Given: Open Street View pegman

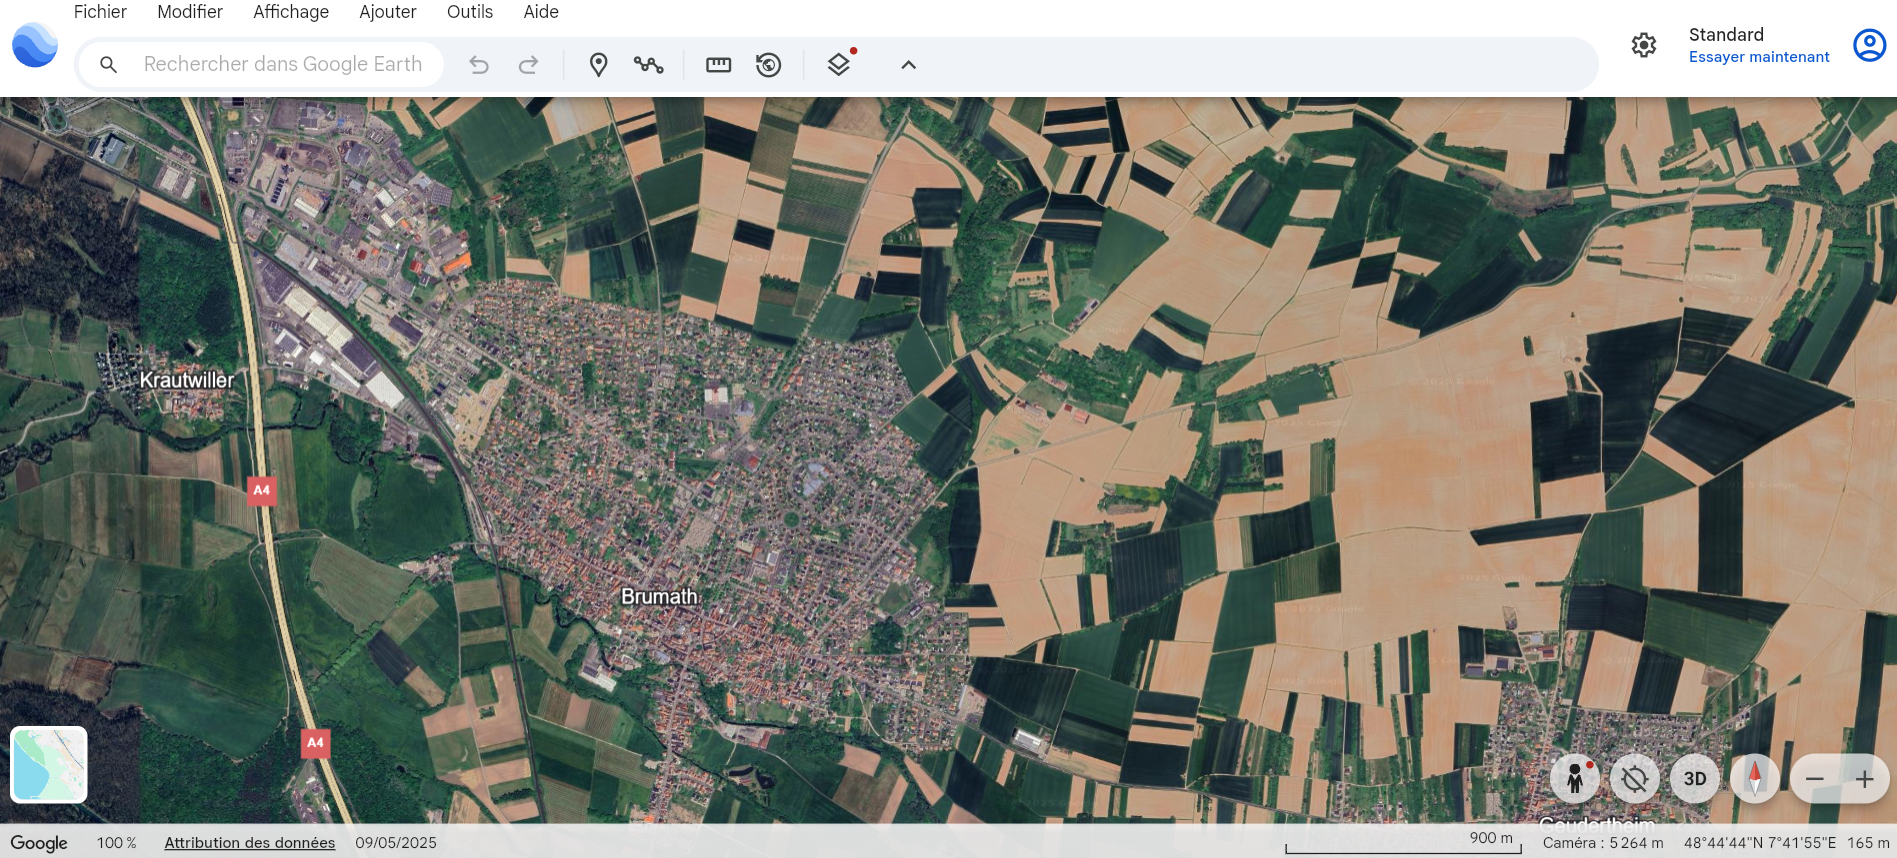Looking at the screenshot, I should click(x=1575, y=779).
